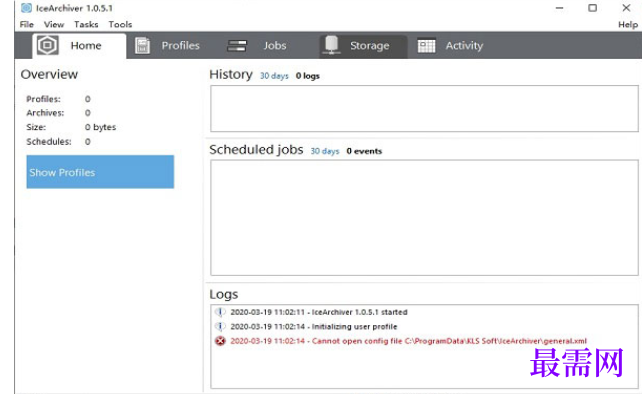The image size is (642, 394).
Task: Click the Storage drive icon
Action: [331, 45]
